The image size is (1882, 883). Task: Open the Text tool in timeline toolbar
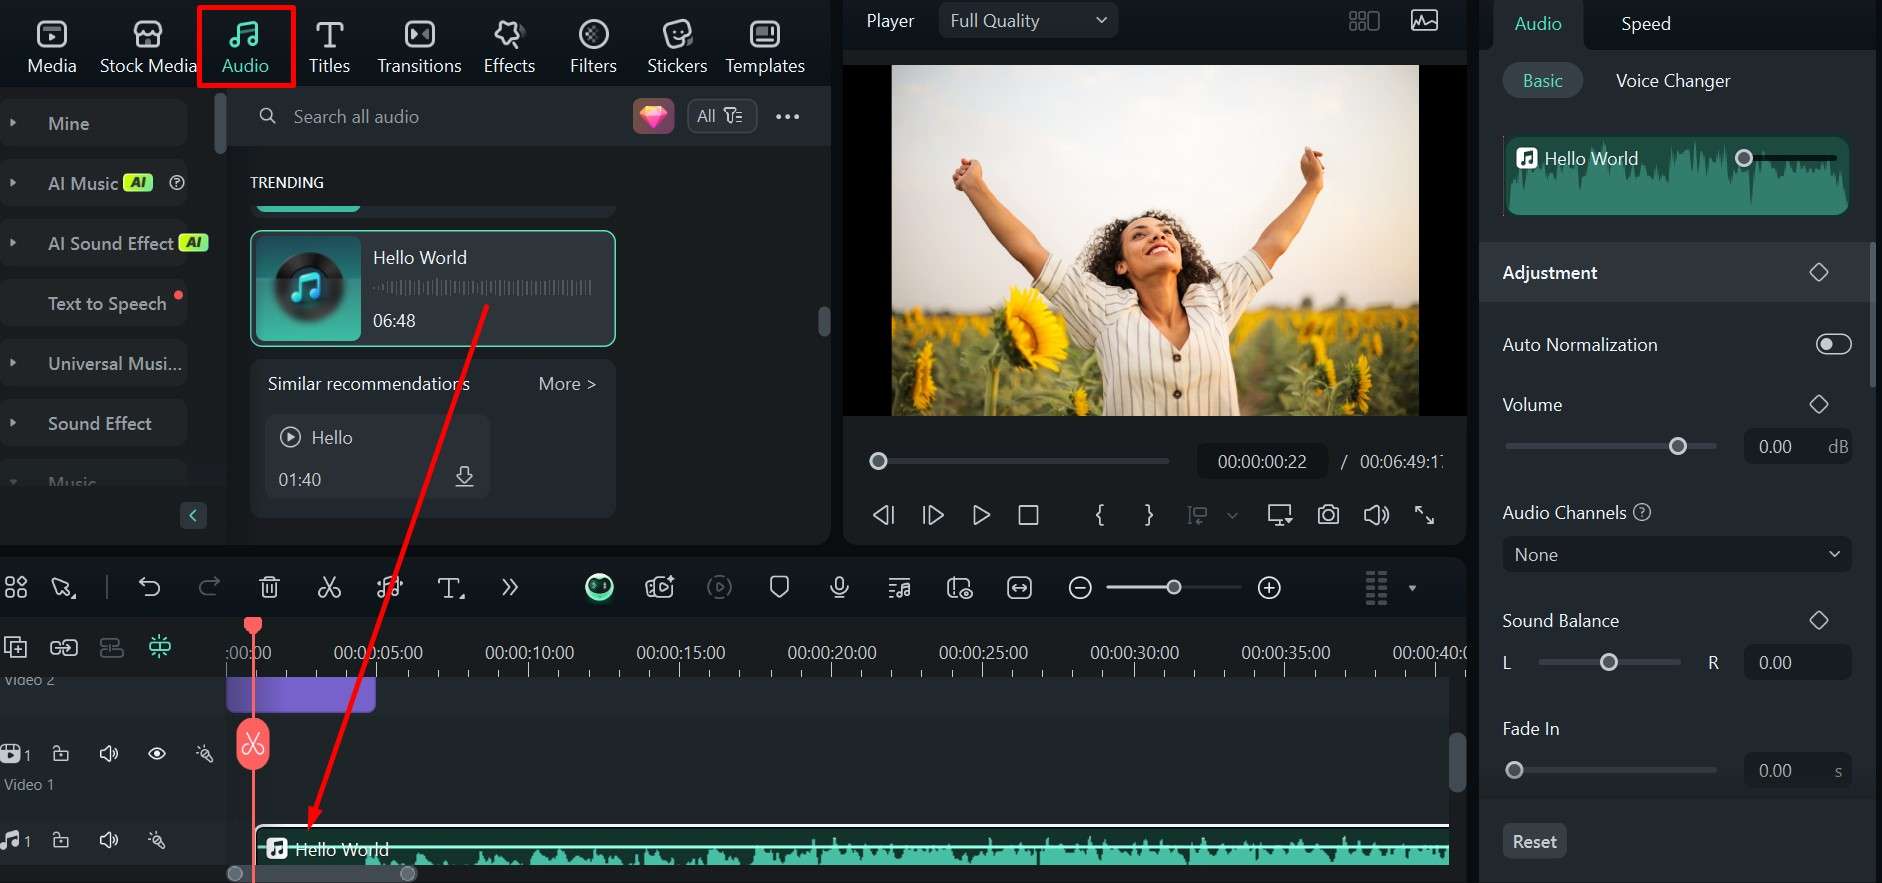click(x=451, y=588)
